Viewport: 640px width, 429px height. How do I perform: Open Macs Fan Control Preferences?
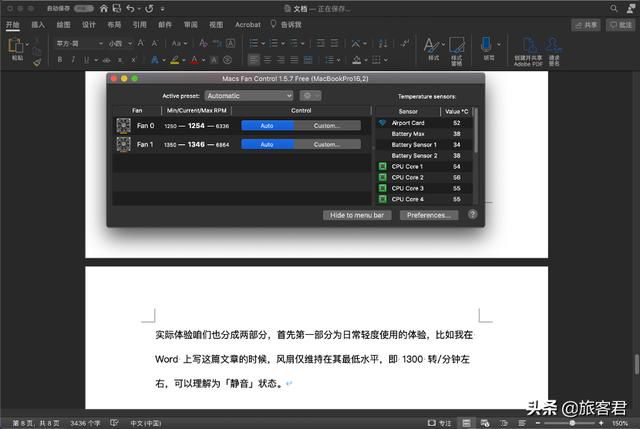(429, 215)
